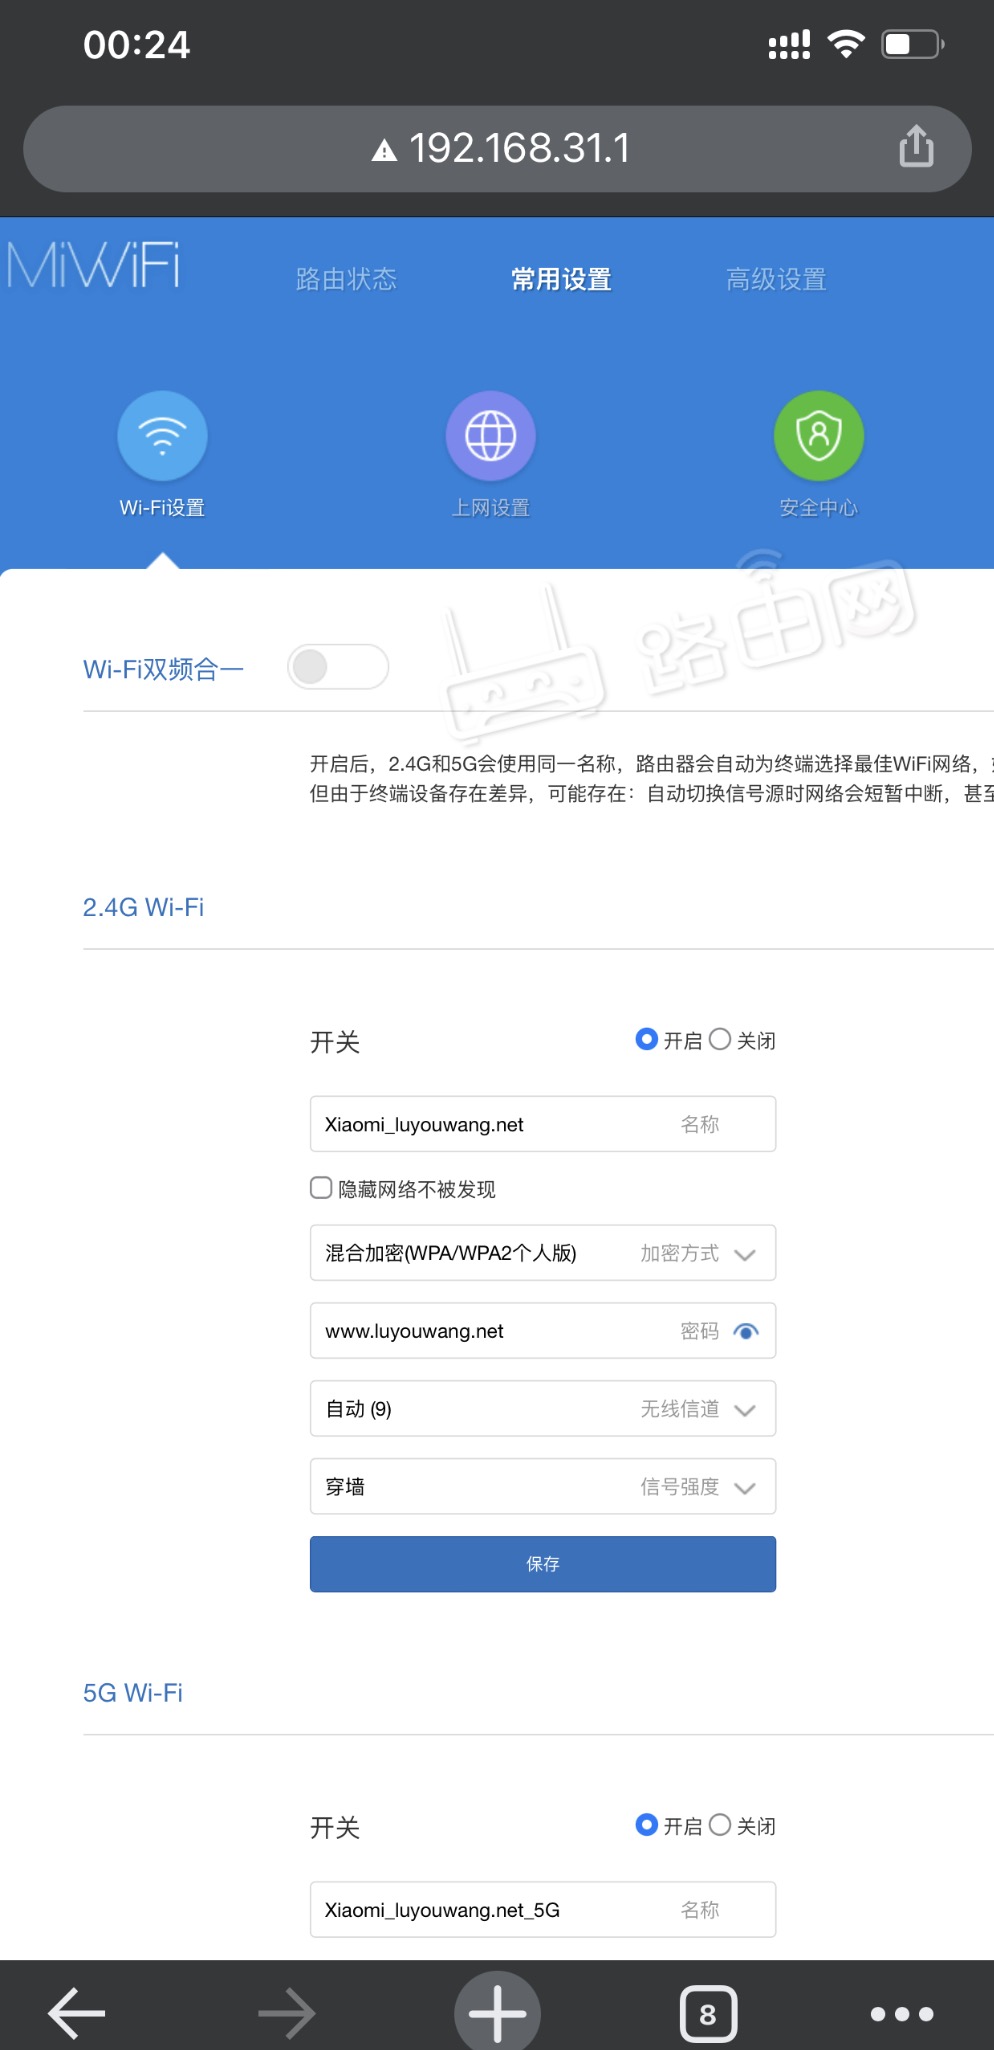
Task: Open the tab switcher showing 8 tabs
Action: click(708, 2013)
